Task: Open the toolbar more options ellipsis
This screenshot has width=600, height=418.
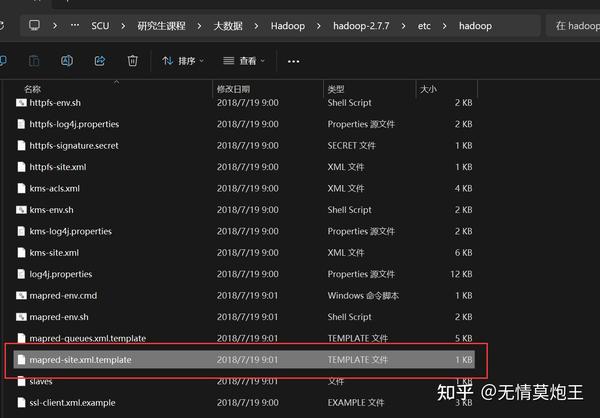Action: pos(293,61)
